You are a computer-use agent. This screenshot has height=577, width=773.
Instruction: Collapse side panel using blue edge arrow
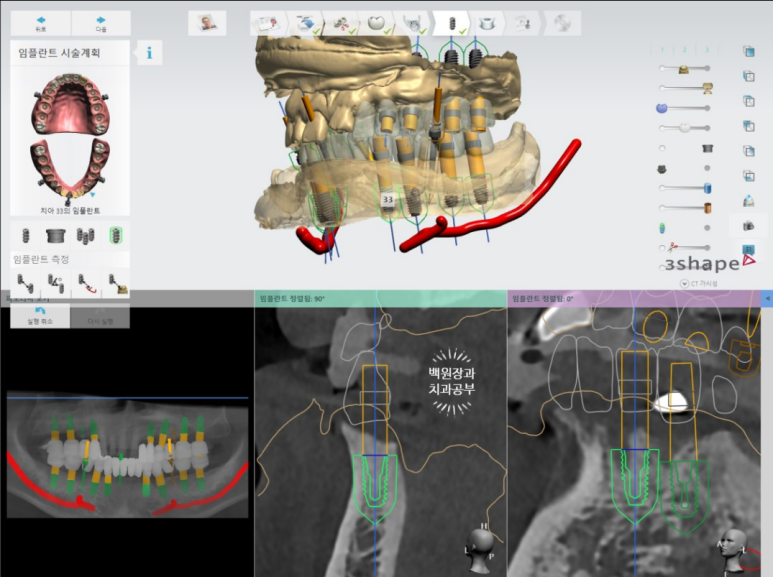tap(767, 298)
